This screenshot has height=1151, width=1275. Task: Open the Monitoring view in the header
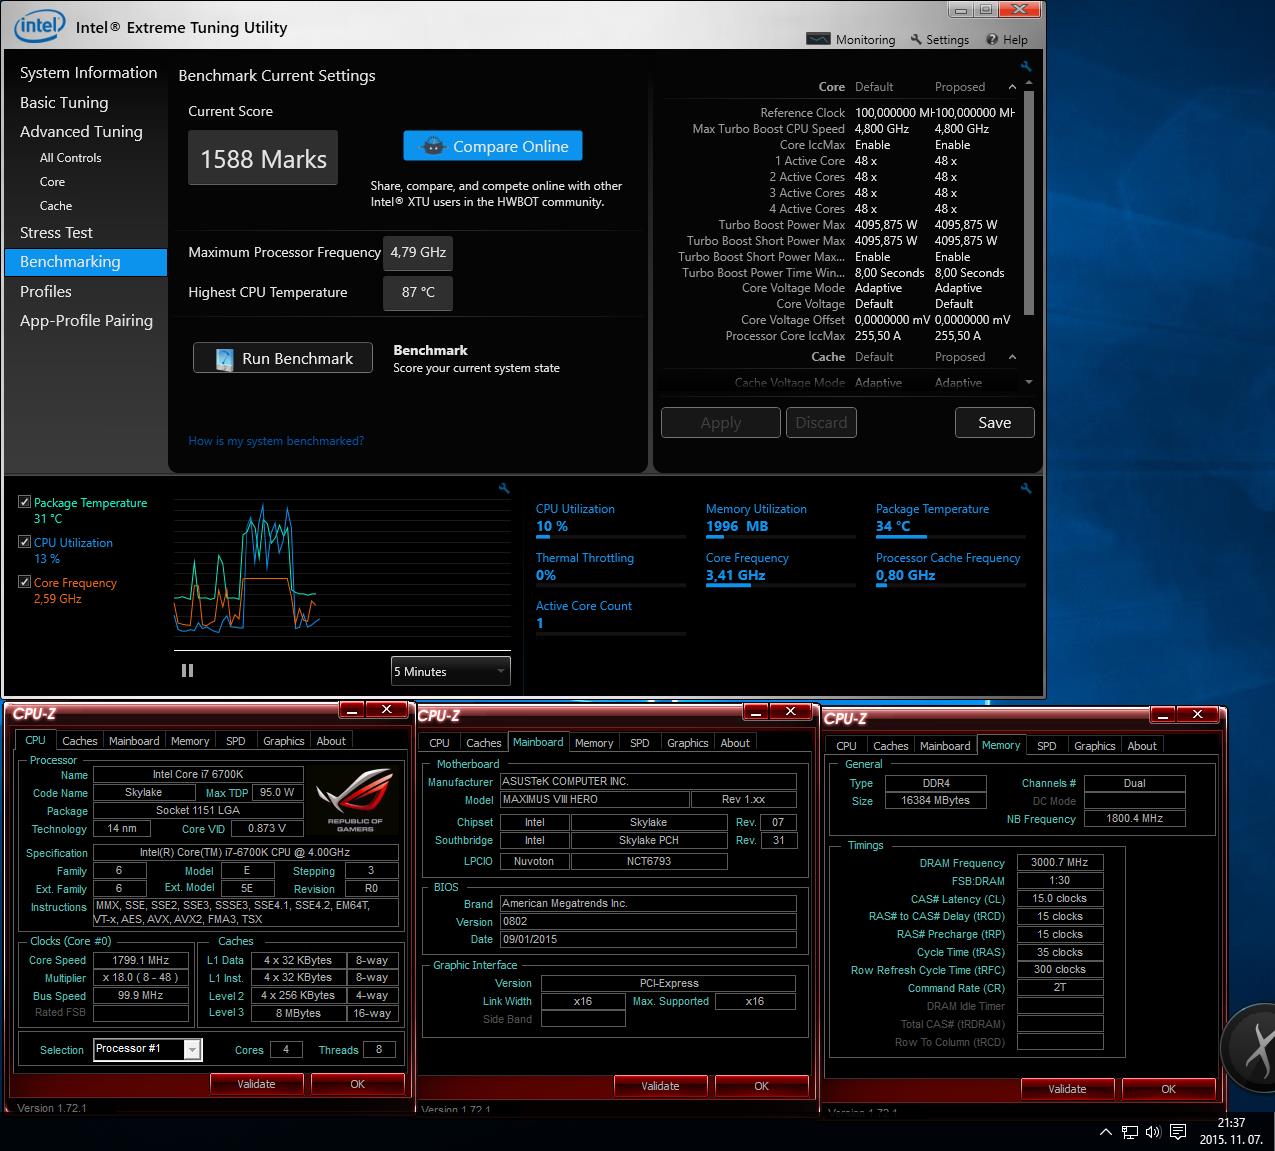851,39
